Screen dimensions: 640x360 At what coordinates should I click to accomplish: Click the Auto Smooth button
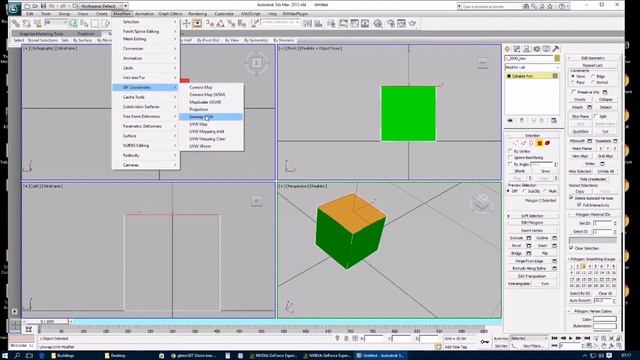(580, 301)
